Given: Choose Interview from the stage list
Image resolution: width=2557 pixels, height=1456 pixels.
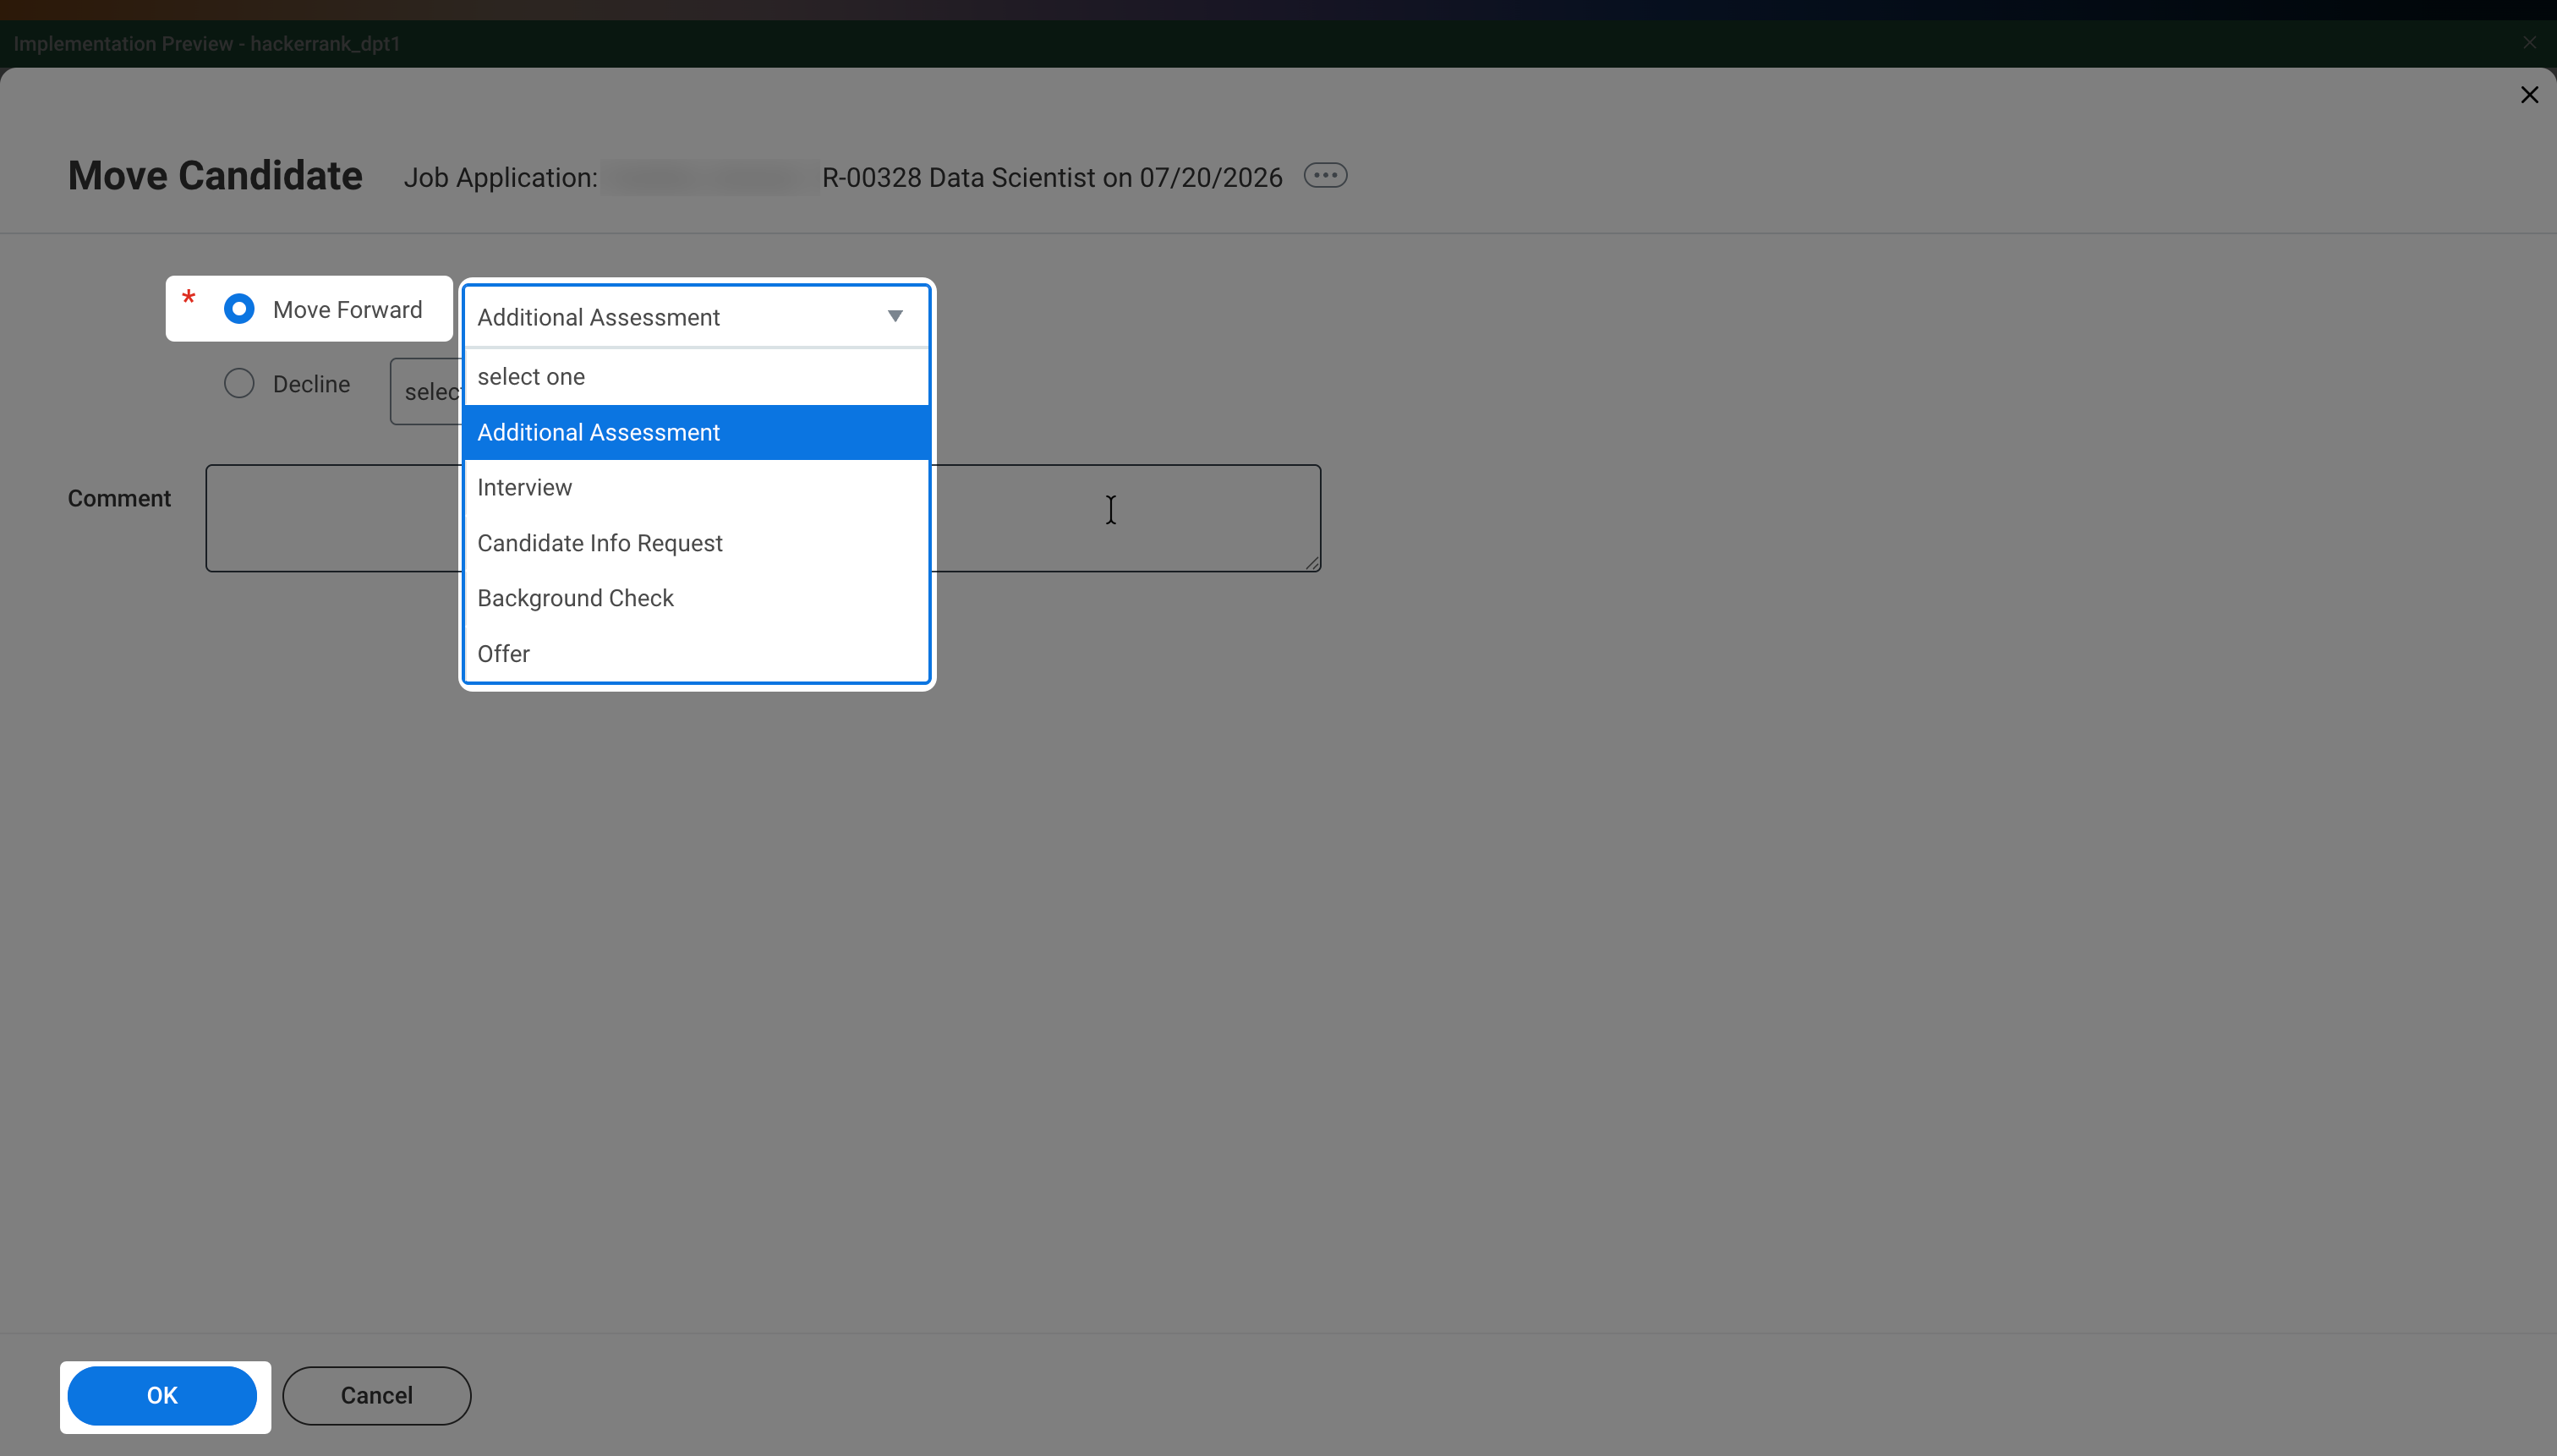Looking at the screenshot, I should 697,487.
